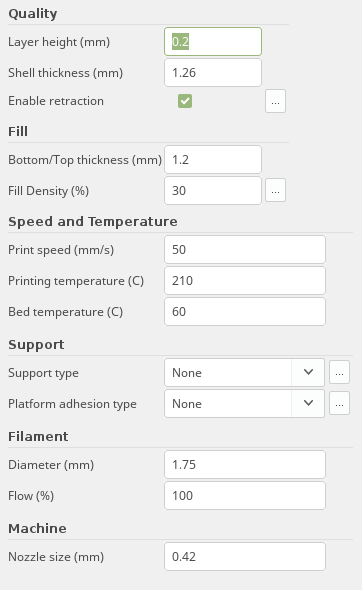Open retraction settings ellipsis button
The image size is (363, 590).
pos(275,101)
